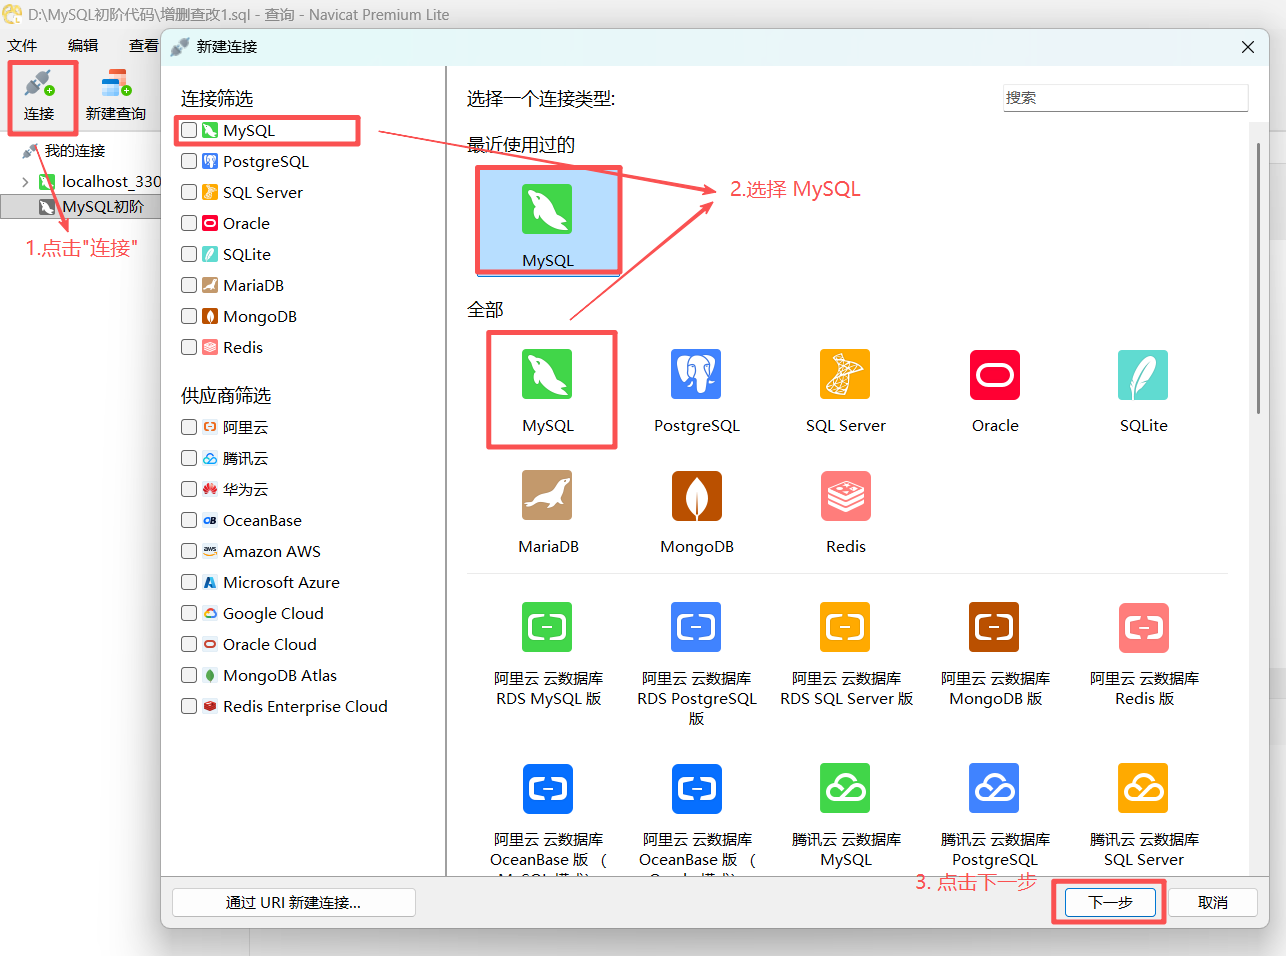
Task: Click the 连接 toolbar icon in main window
Action: pyautogui.click(x=40, y=96)
